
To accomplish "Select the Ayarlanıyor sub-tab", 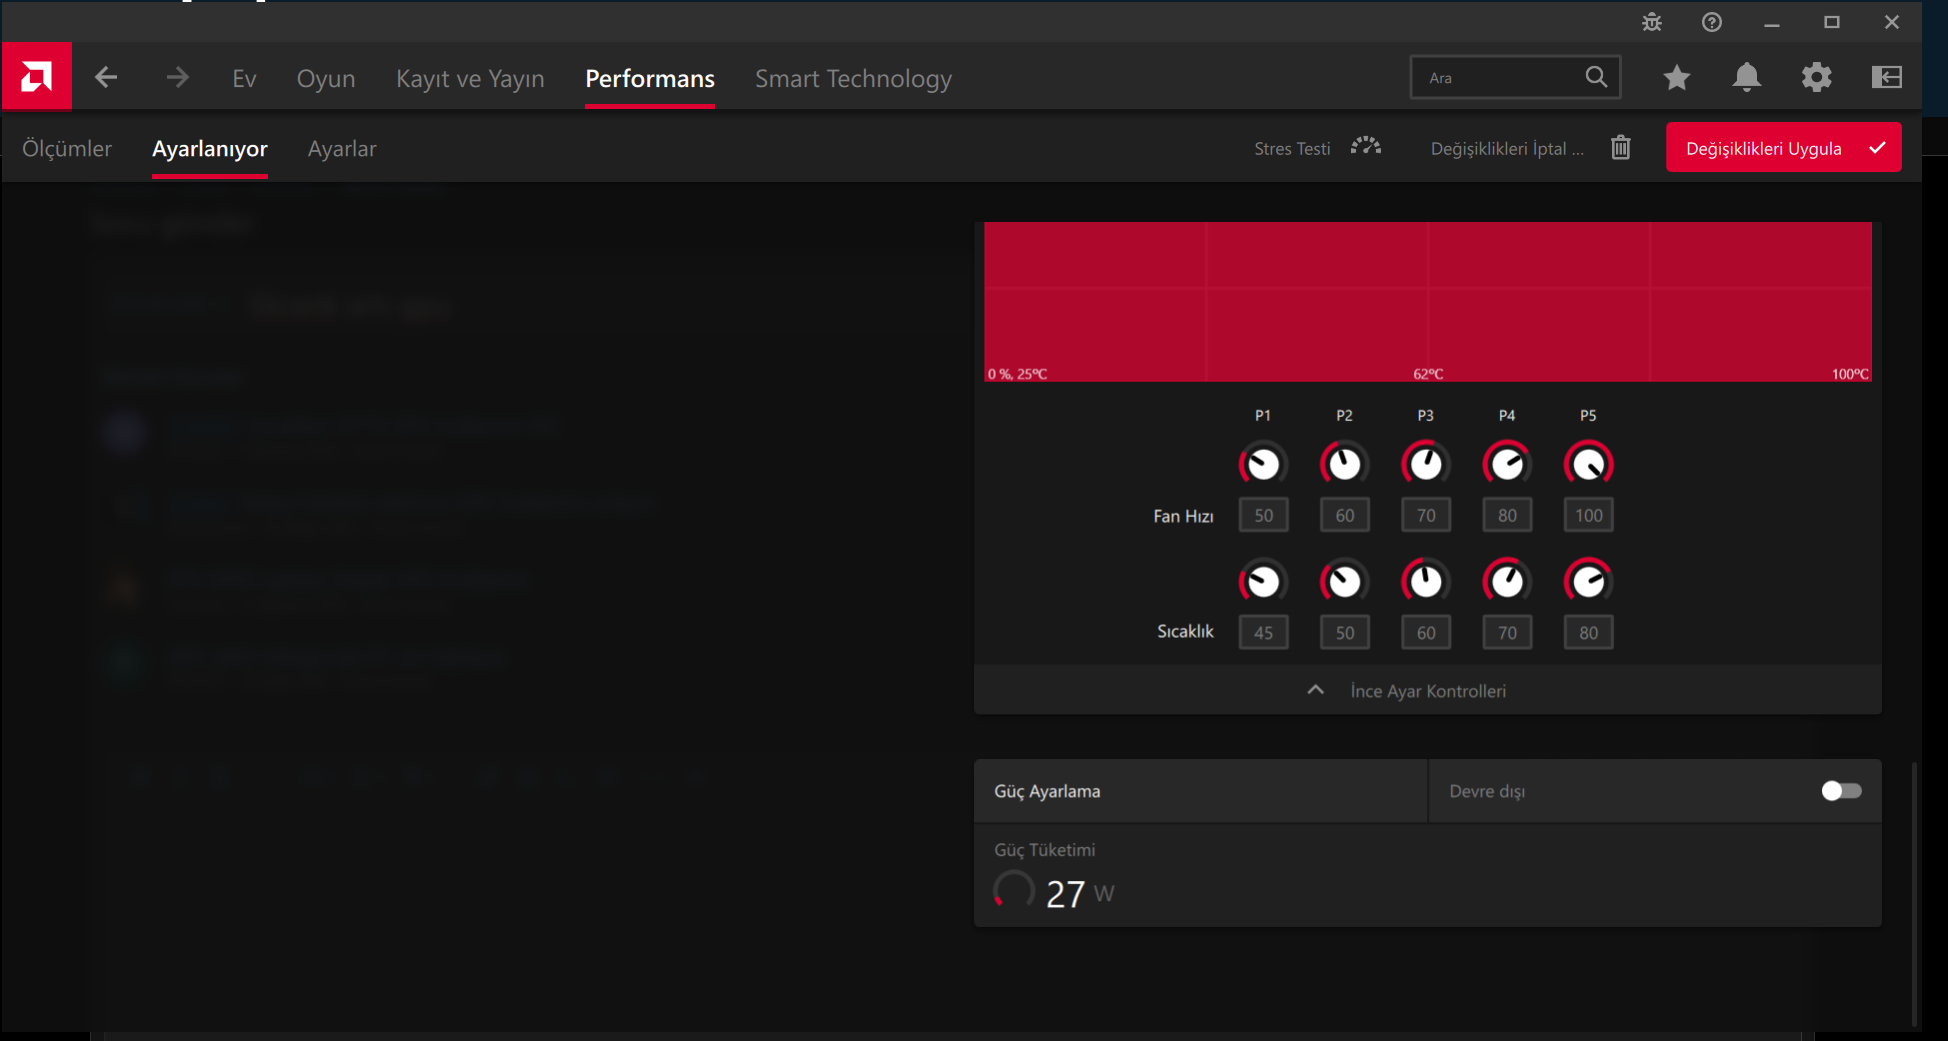I will 210,148.
